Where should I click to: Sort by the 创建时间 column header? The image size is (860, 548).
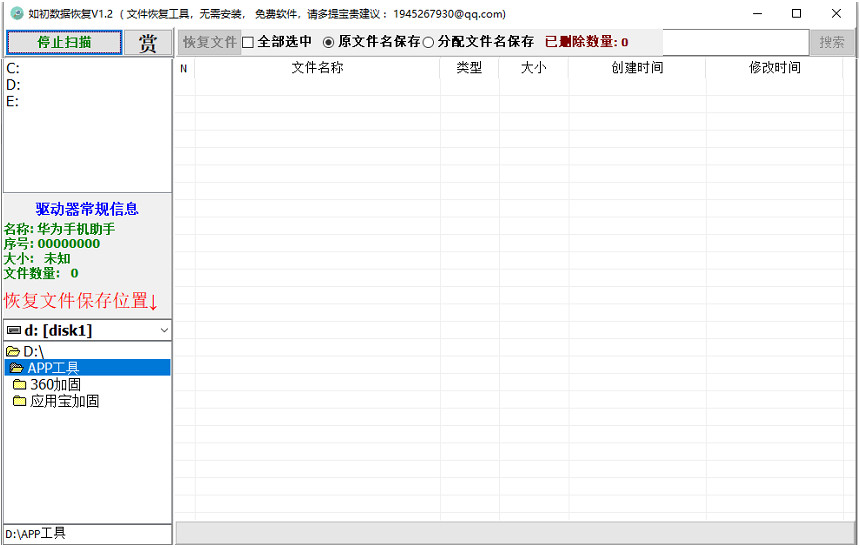click(x=637, y=68)
